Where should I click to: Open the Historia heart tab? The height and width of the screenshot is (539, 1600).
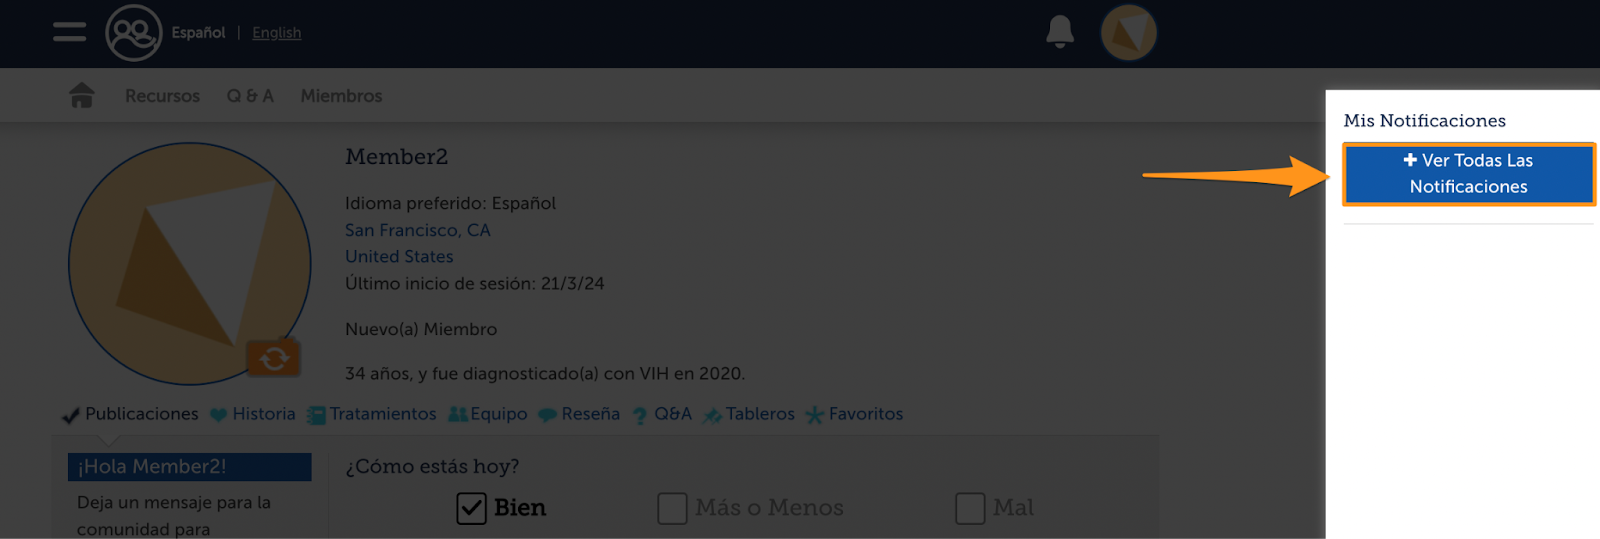(253, 414)
